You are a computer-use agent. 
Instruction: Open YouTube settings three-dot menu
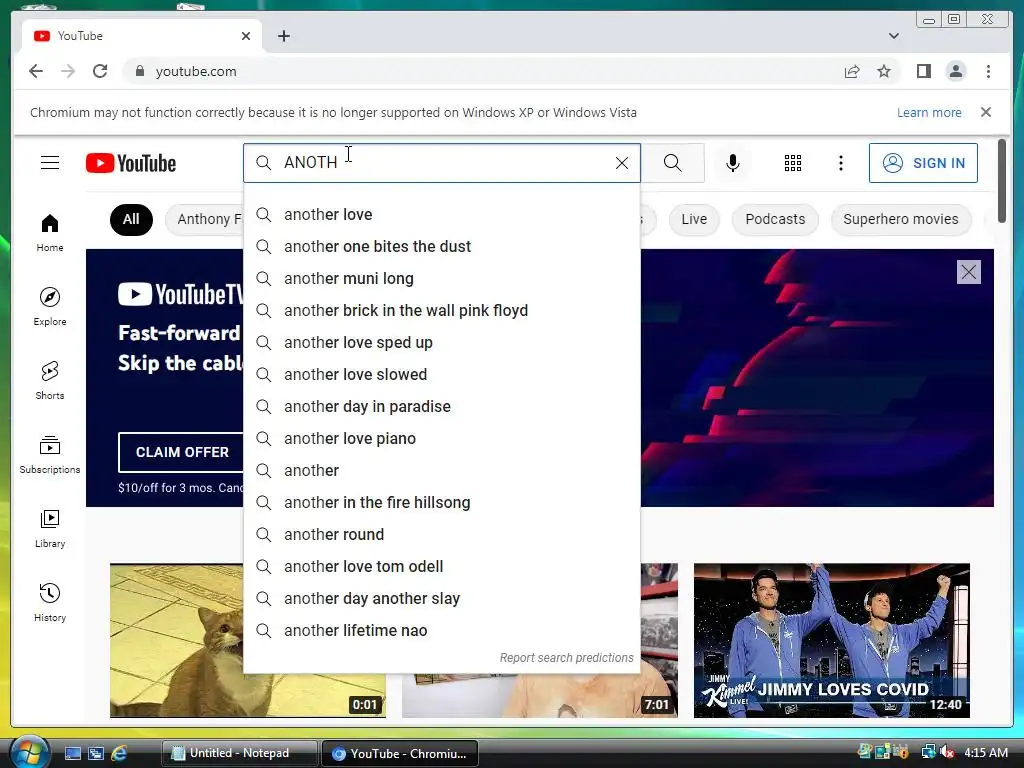(841, 163)
